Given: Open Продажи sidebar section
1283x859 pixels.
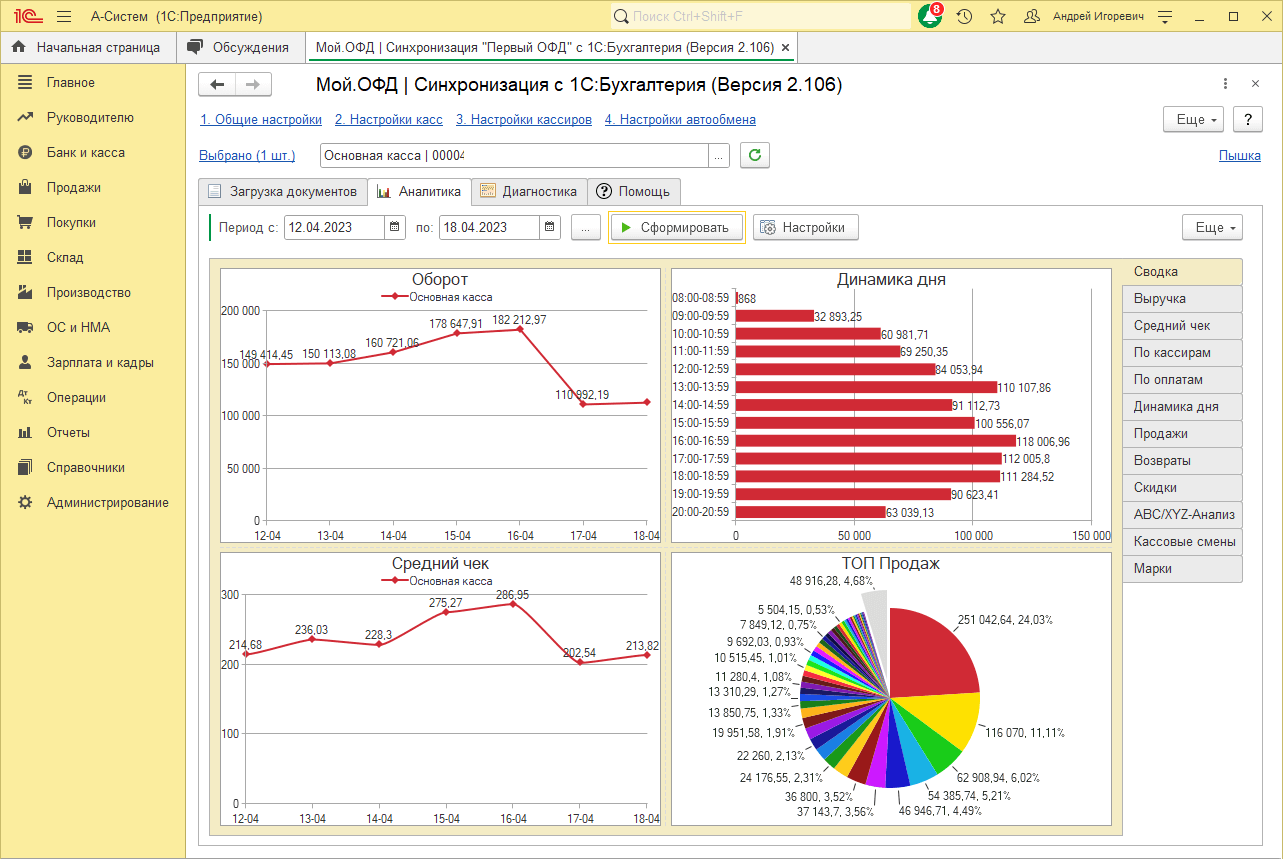Looking at the screenshot, I should [93, 187].
